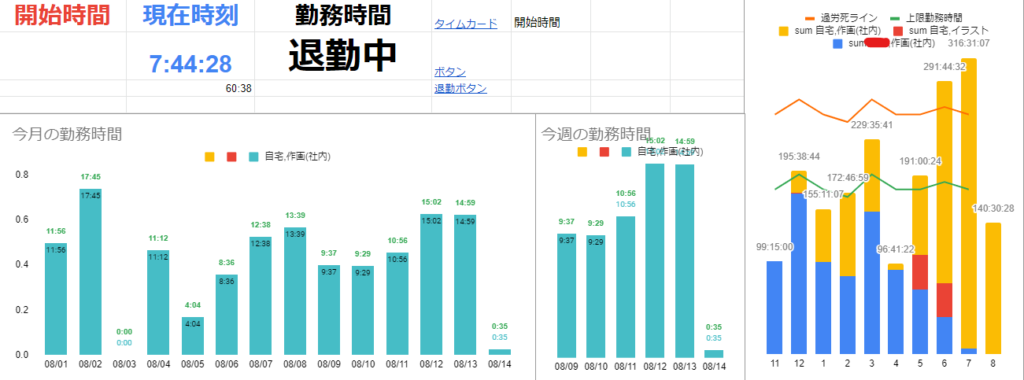Click the red segment in month 5 bar
Screen dimensions: 1024x380
click(x=920, y=272)
